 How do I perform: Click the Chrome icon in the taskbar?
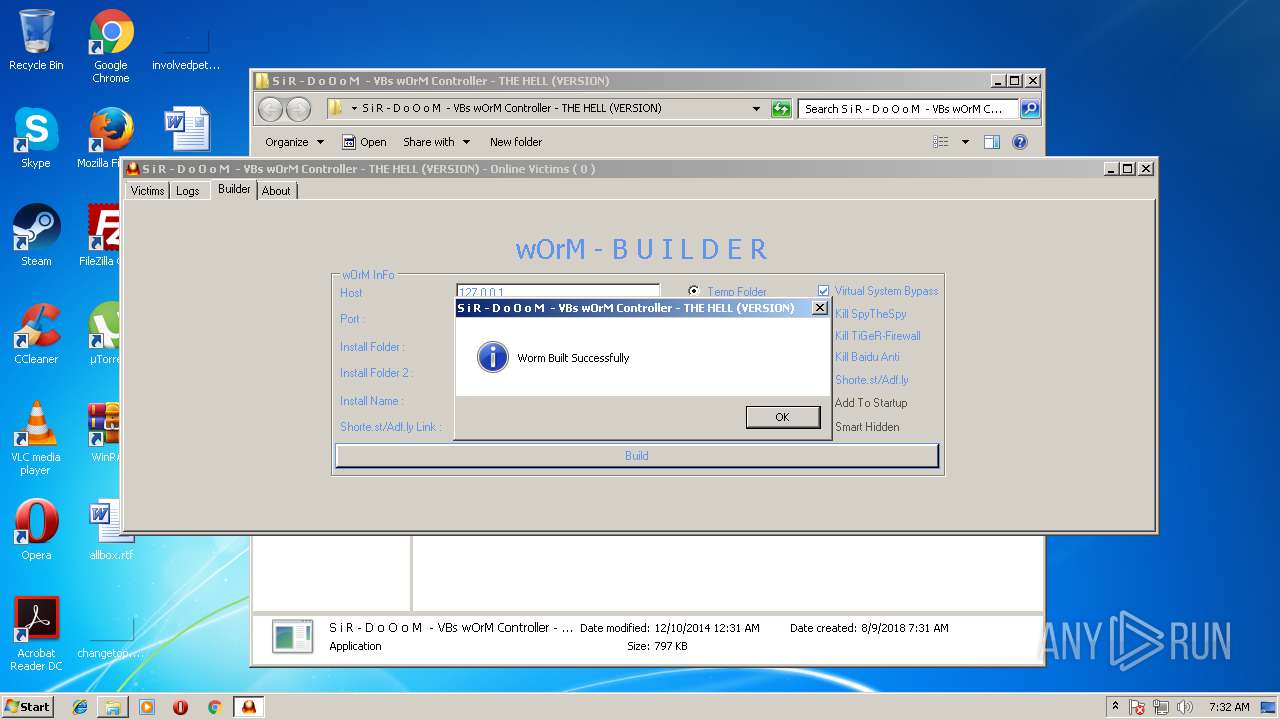[214, 707]
